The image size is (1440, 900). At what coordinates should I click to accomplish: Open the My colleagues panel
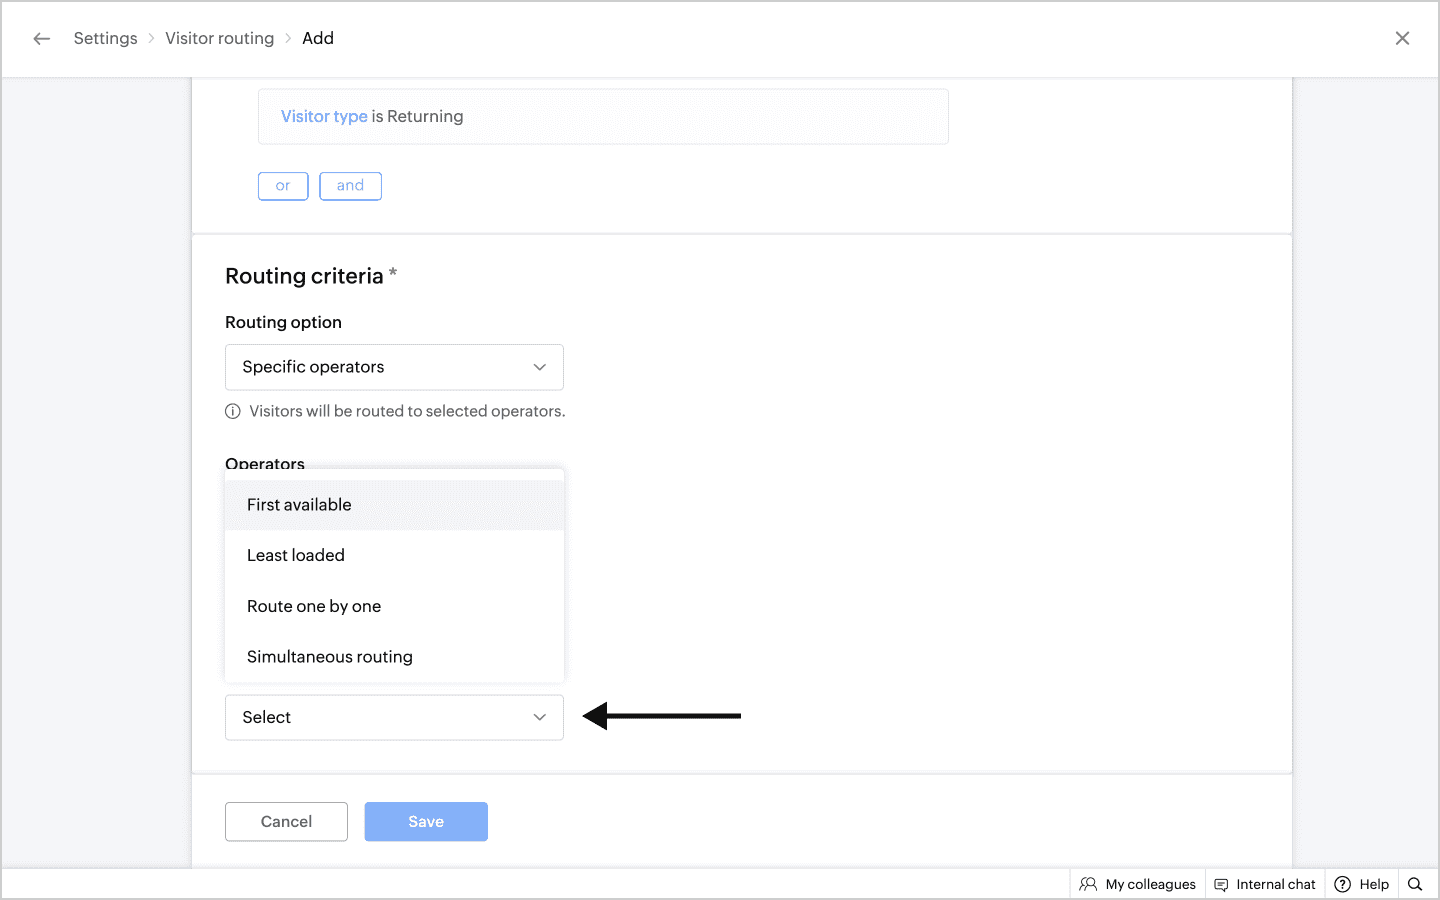[x=1138, y=884]
